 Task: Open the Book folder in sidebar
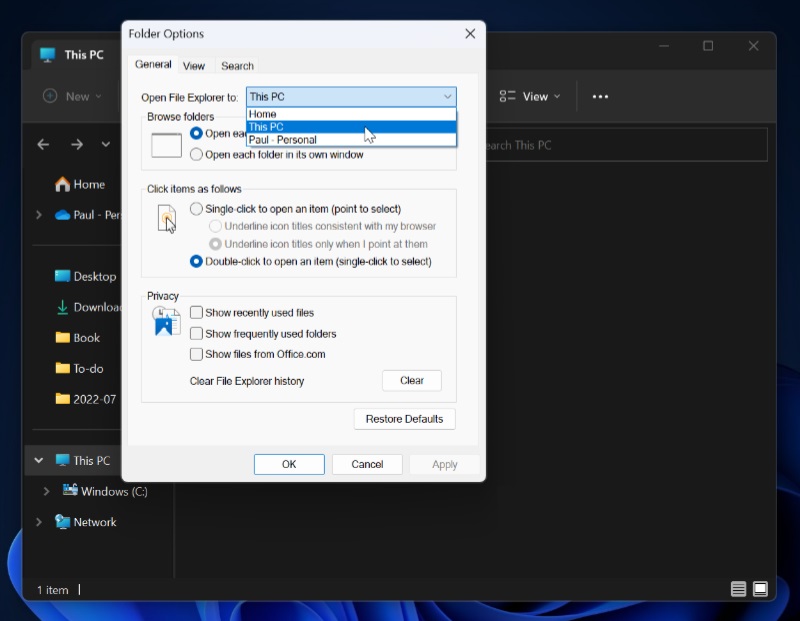tap(86, 338)
